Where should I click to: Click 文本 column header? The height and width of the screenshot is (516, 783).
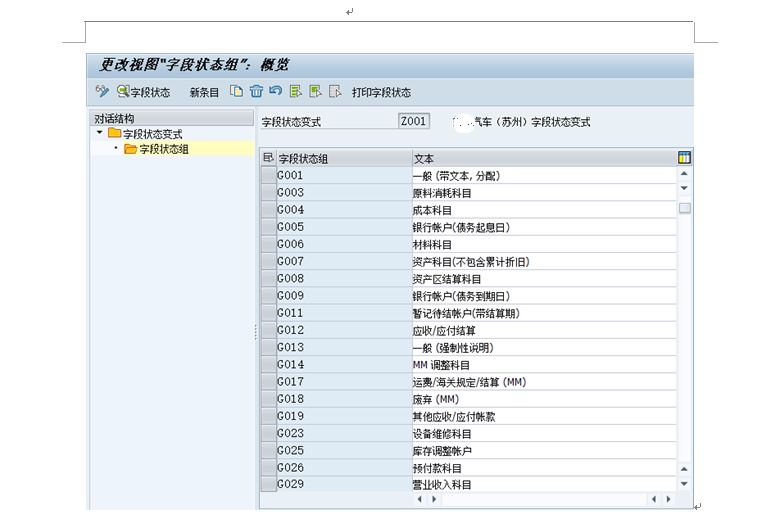(x=544, y=159)
